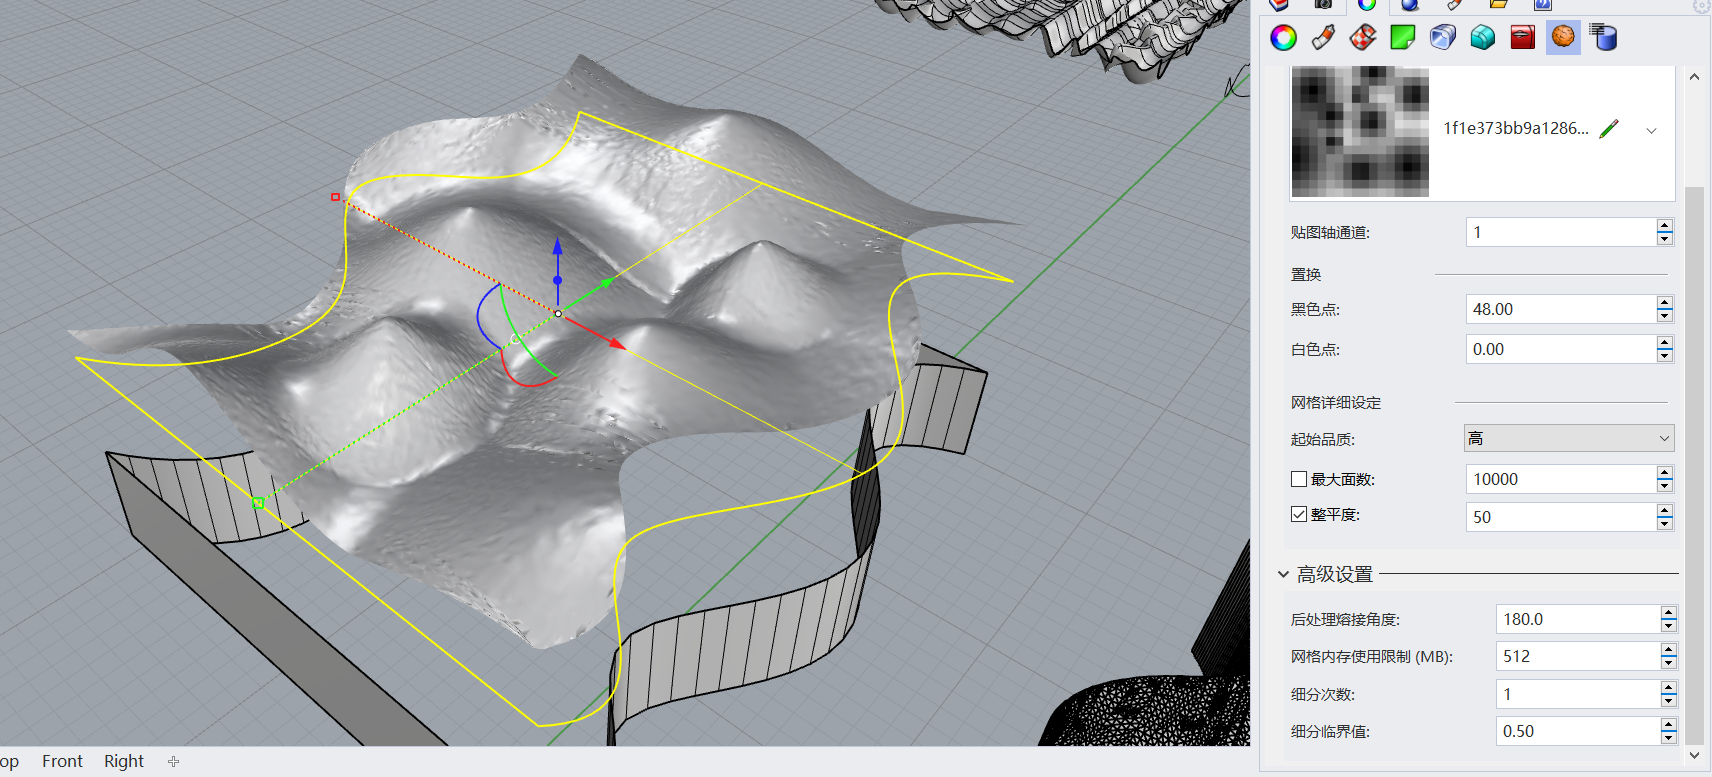
Task: Open the Material paint tube page
Action: [x=1323, y=38]
